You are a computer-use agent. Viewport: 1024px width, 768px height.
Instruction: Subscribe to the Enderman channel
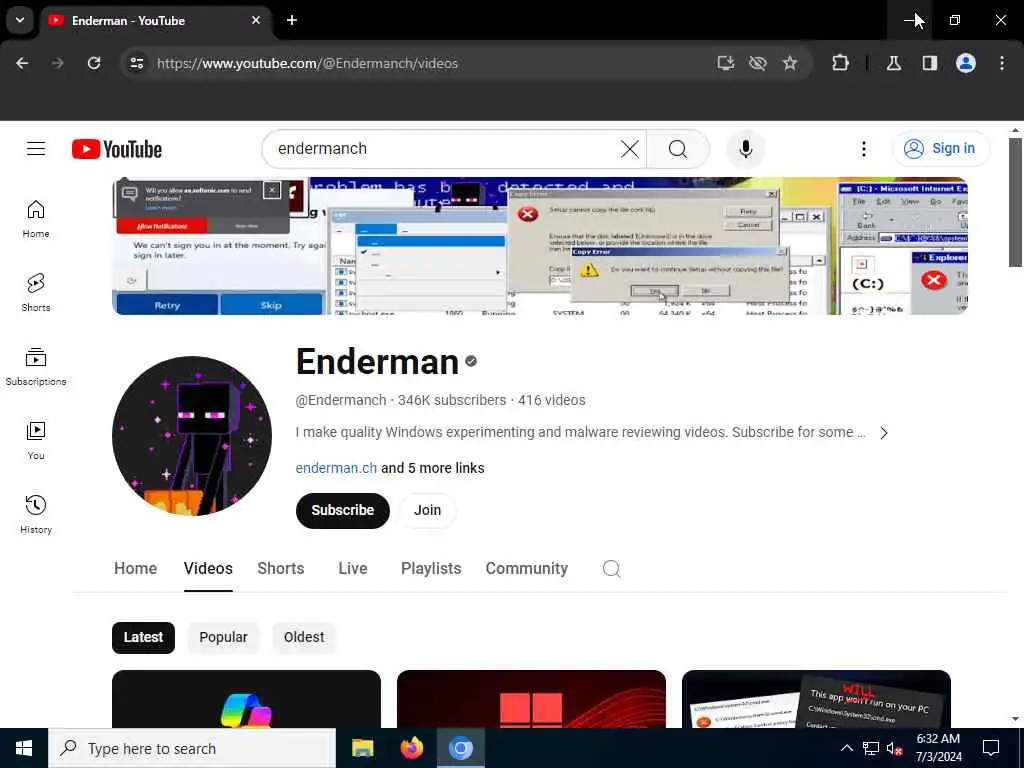point(343,511)
